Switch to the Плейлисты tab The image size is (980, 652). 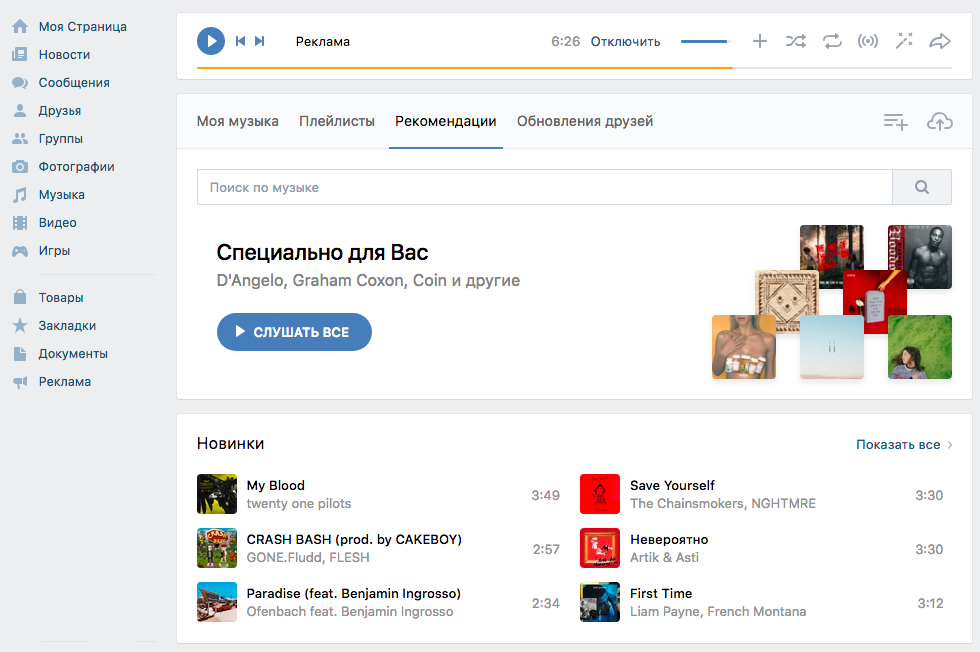coord(337,121)
